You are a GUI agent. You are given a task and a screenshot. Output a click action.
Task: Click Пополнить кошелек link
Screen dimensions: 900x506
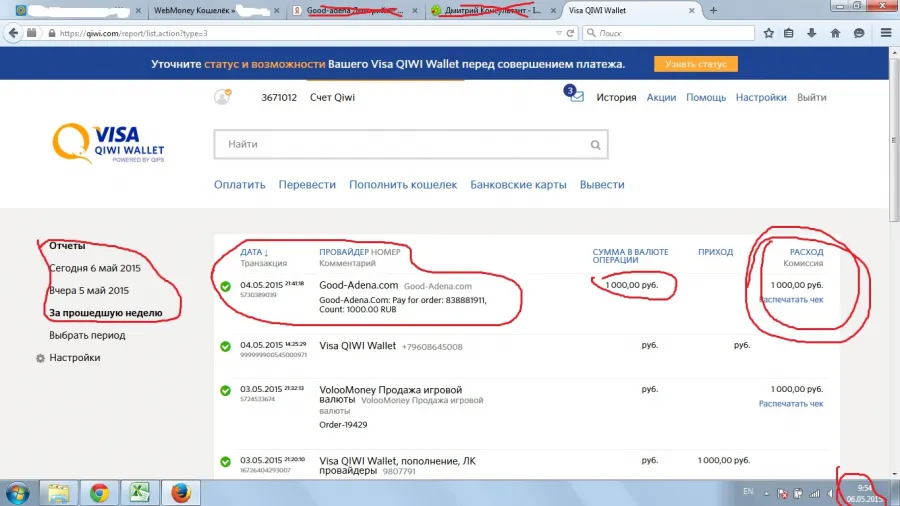tap(403, 185)
